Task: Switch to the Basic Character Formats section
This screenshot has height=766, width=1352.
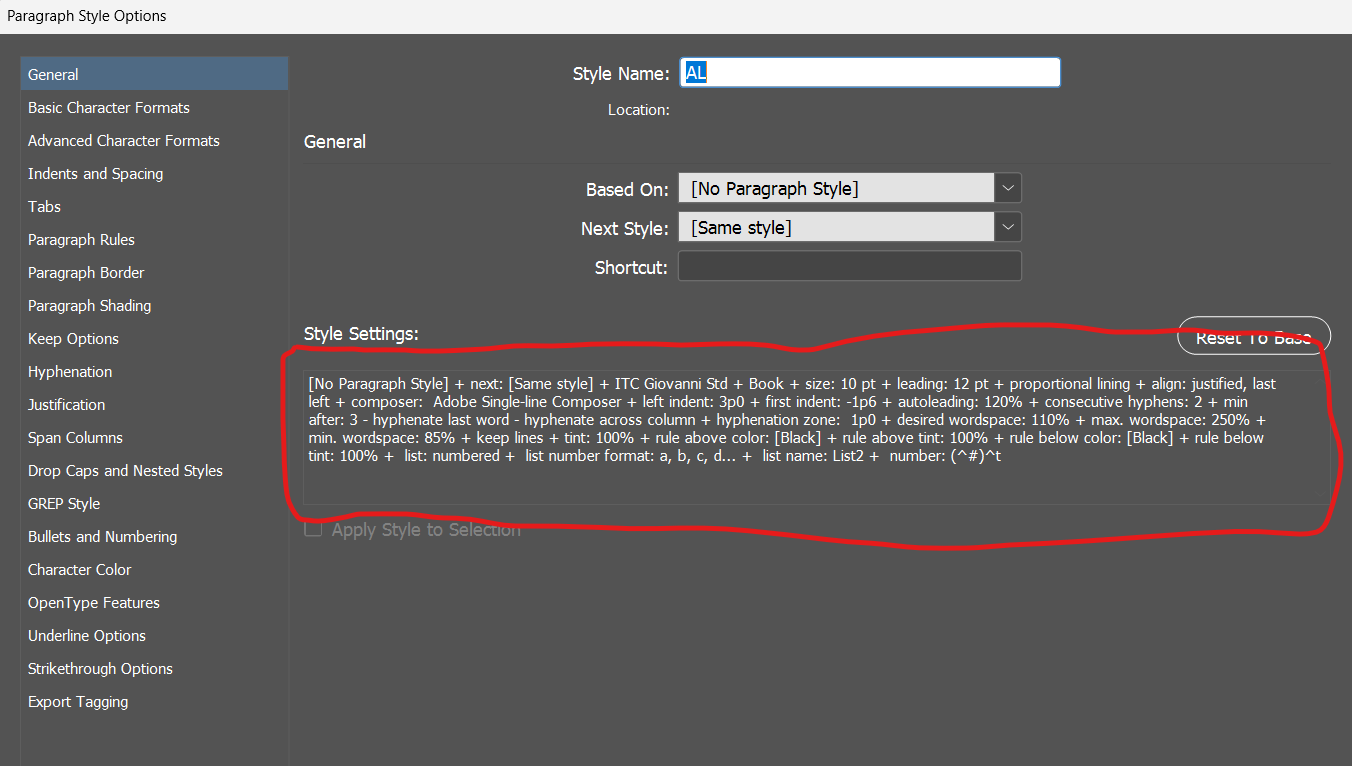Action: (x=108, y=107)
